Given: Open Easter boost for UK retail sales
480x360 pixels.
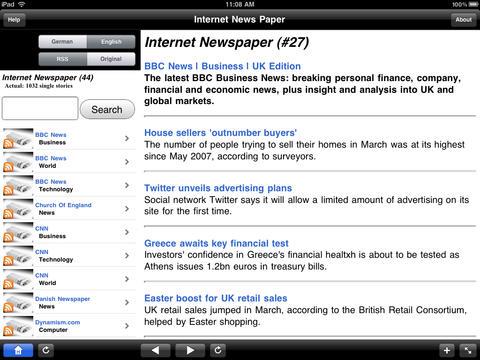Looking at the screenshot, I should pyautogui.click(x=216, y=298).
